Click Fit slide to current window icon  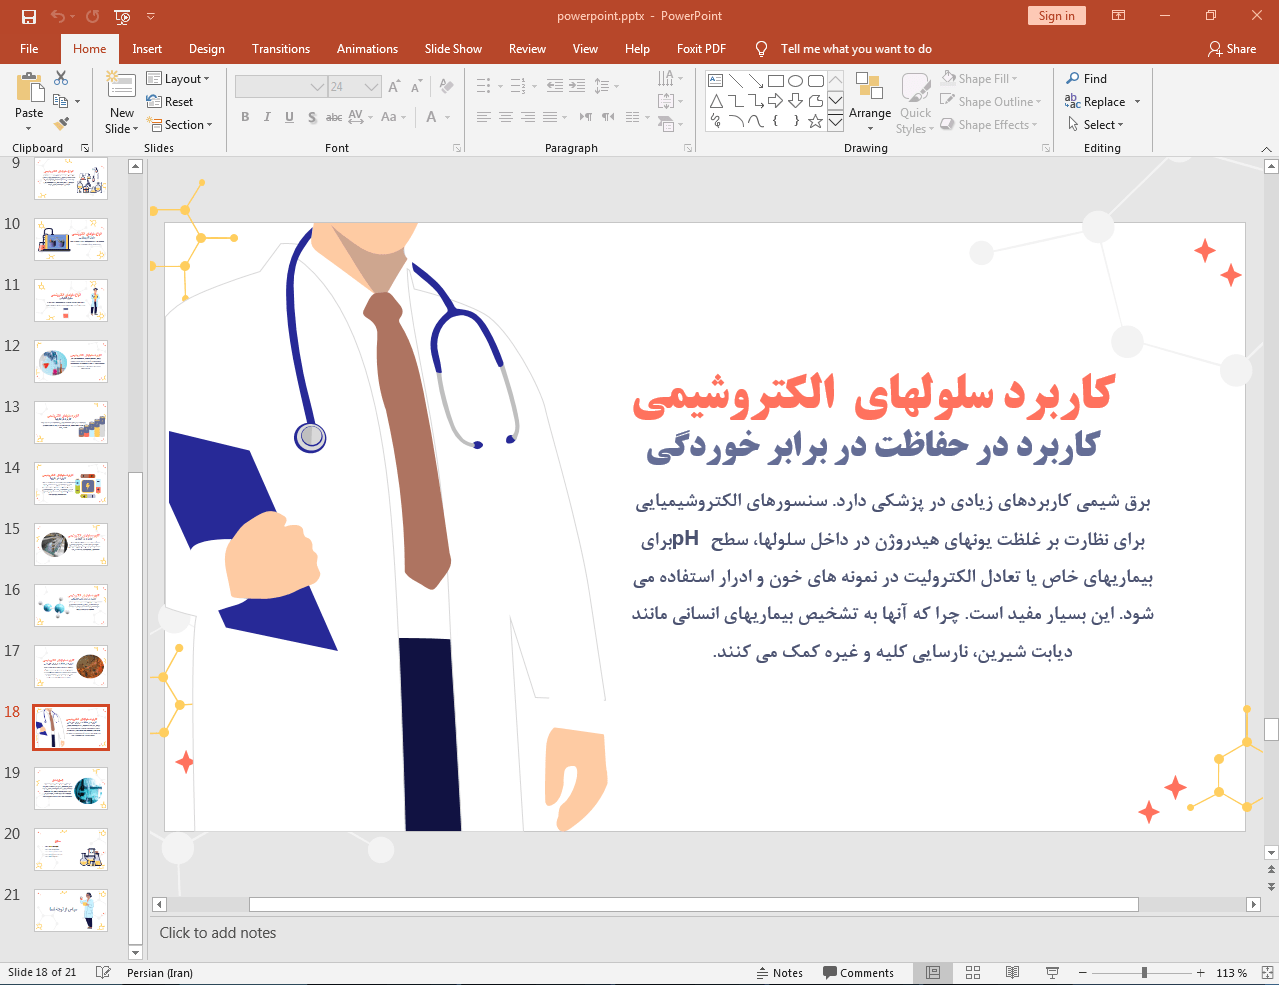(1266, 973)
